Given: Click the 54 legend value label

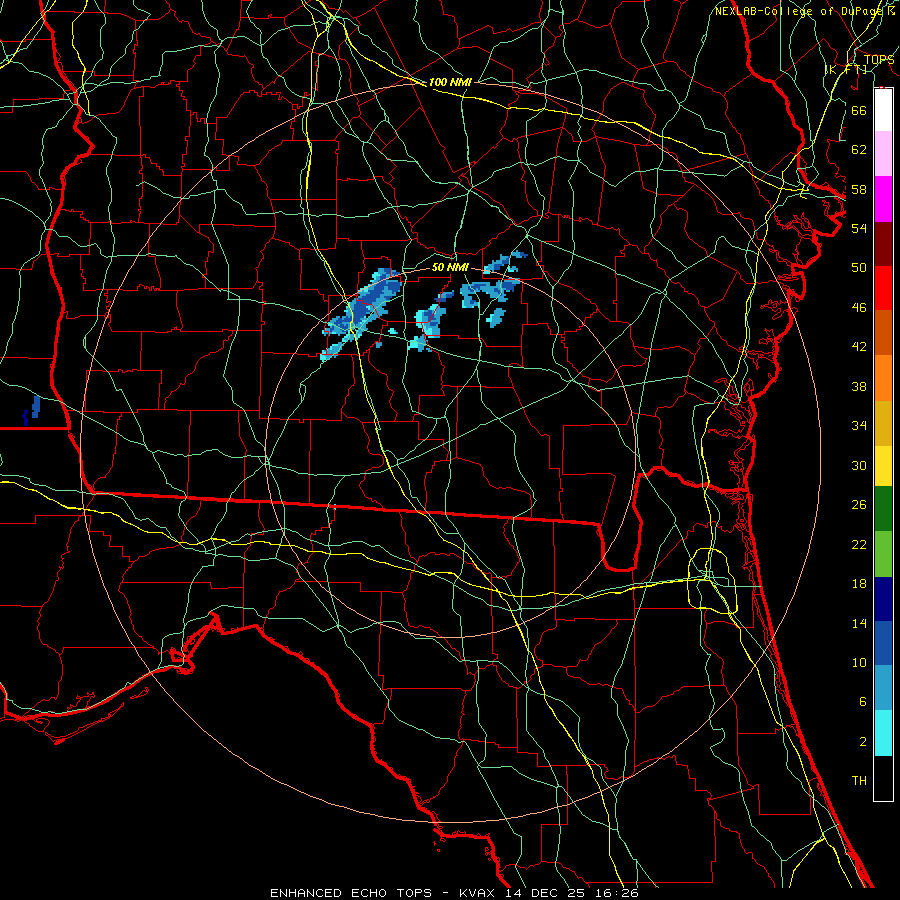Looking at the screenshot, I should coord(859,228).
